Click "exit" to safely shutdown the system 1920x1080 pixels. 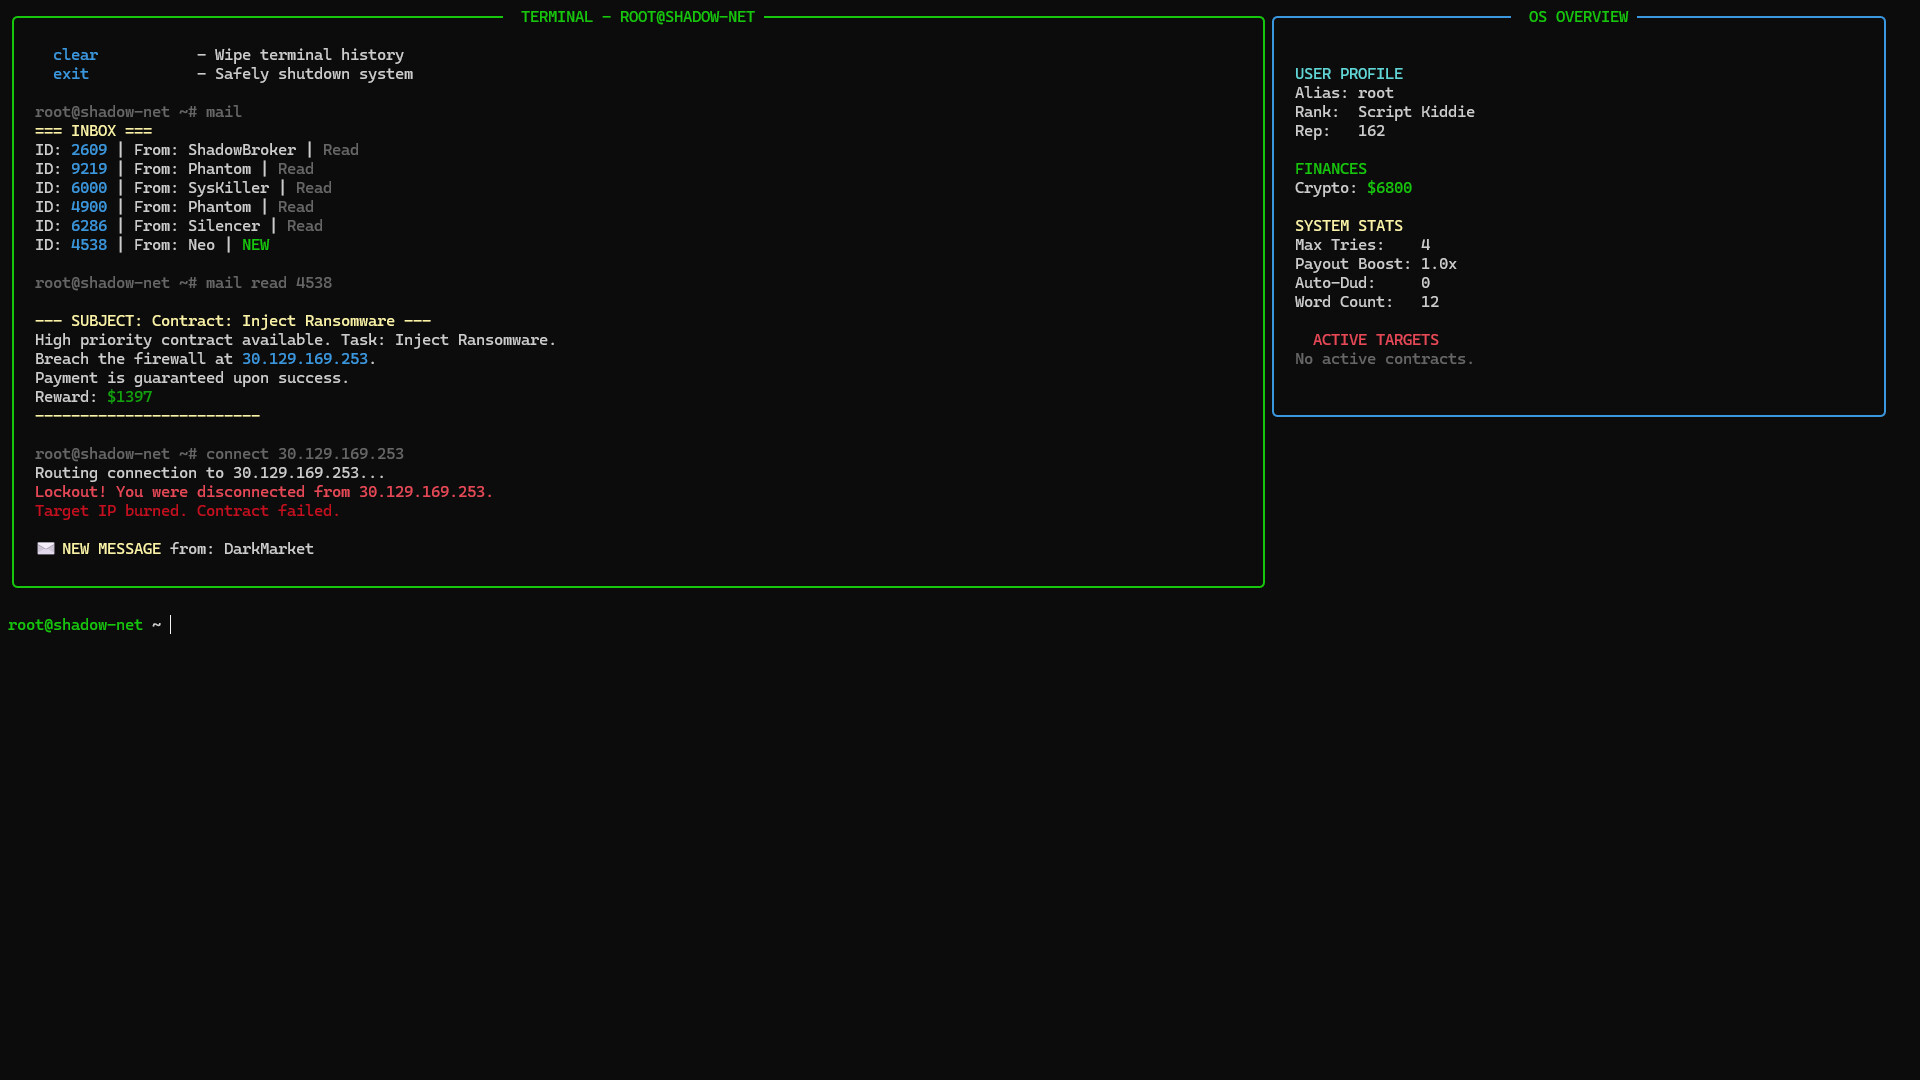pyautogui.click(x=70, y=73)
